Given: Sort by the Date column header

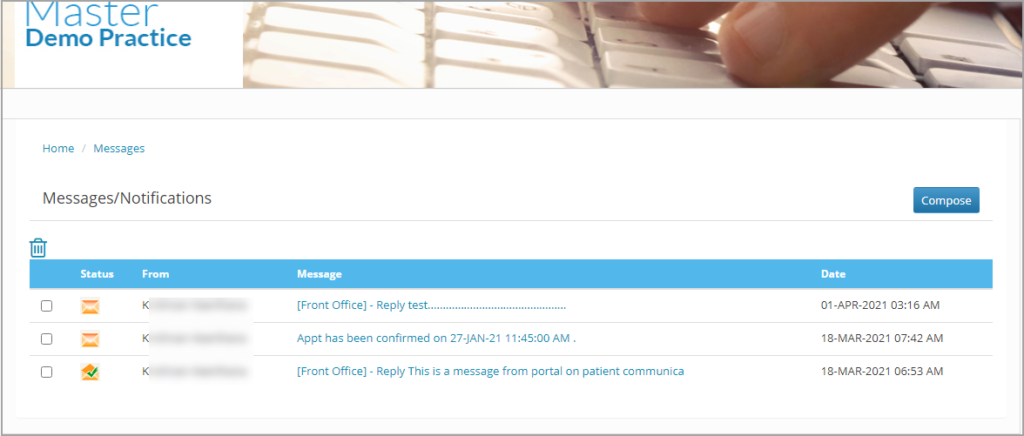Looking at the screenshot, I should 833,274.
